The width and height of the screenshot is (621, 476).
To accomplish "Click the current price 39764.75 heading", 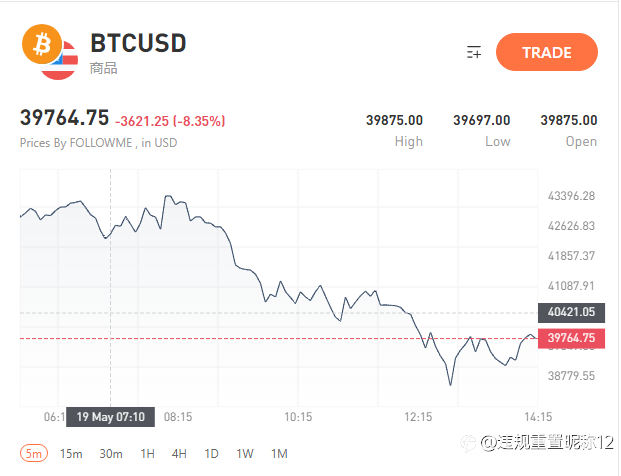I will [64, 118].
